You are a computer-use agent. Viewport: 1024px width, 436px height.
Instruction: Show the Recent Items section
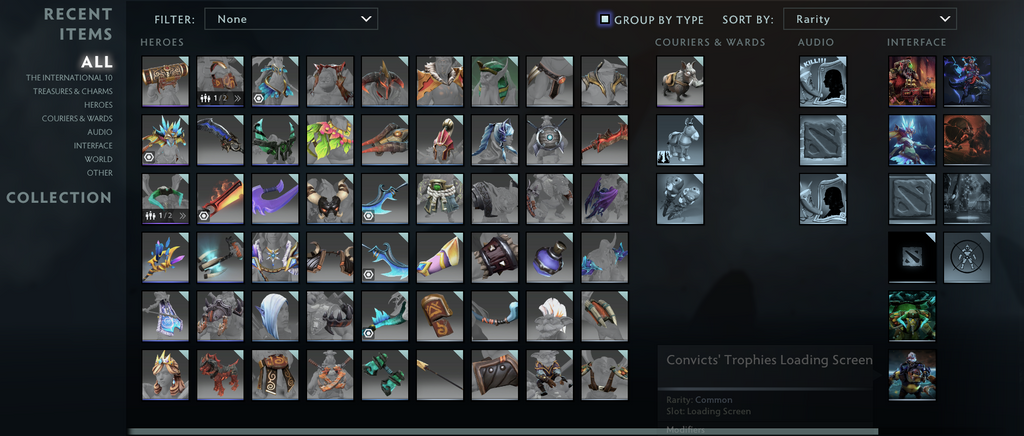click(78, 24)
